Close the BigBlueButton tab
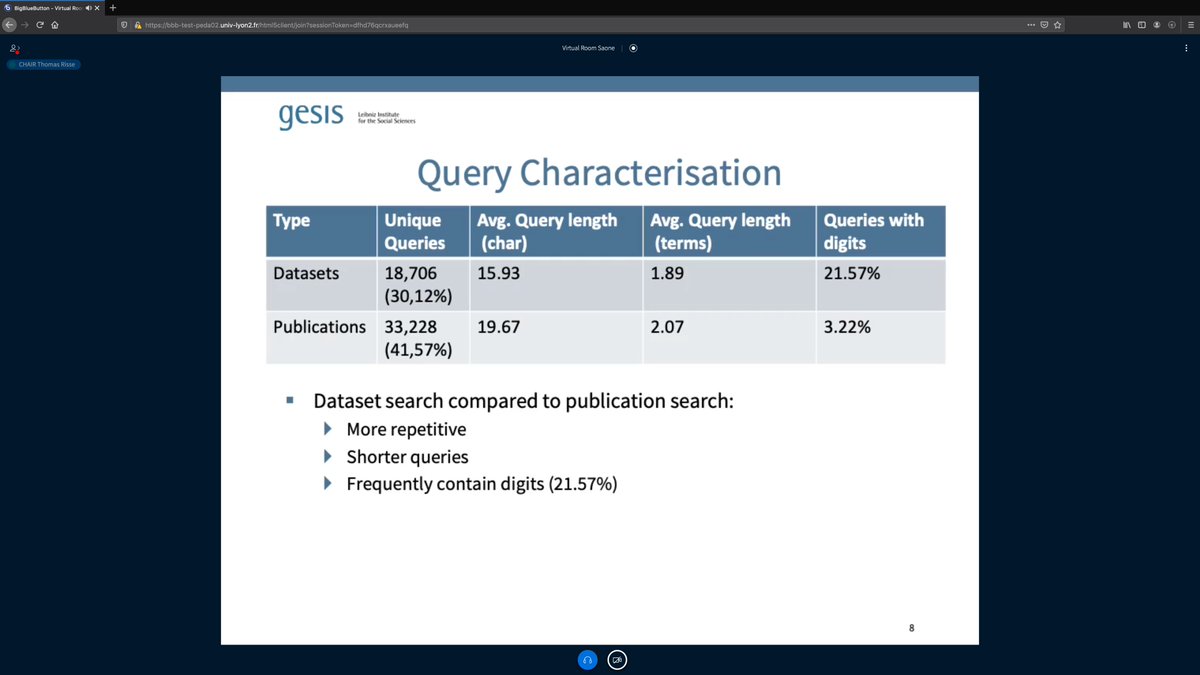This screenshot has height=675, width=1200. coord(98,8)
